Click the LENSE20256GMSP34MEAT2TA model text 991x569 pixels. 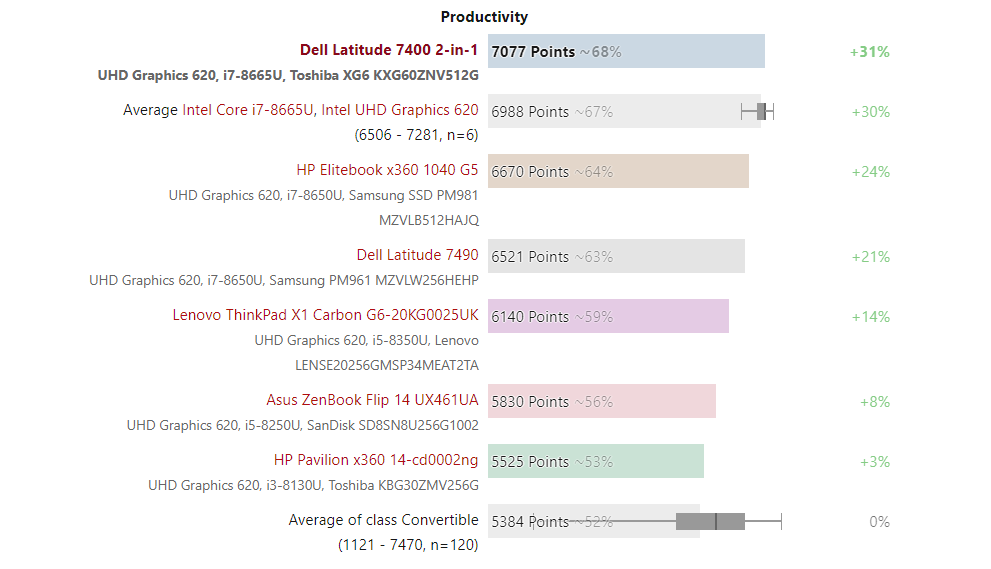coord(387,365)
